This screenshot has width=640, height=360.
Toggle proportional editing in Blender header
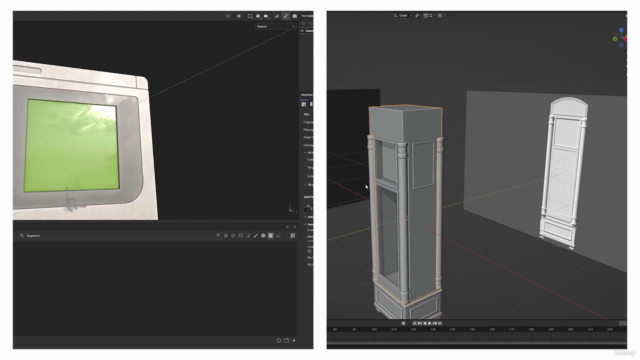[440, 16]
